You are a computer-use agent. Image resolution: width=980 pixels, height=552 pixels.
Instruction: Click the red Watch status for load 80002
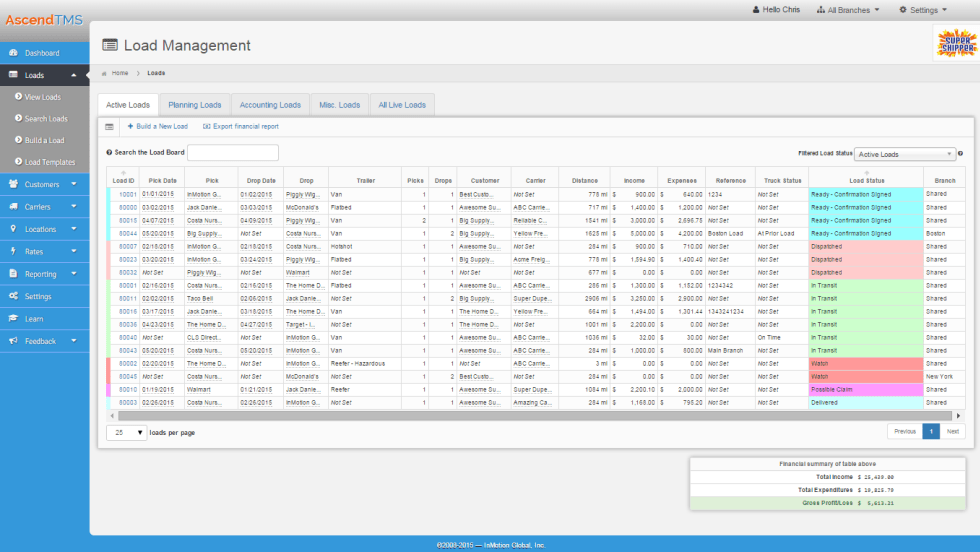pyautogui.click(x=866, y=364)
